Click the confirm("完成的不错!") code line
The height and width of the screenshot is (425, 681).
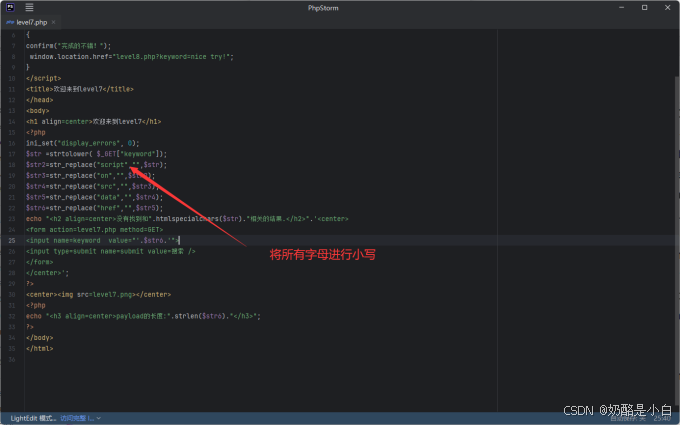pyautogui.click(x=69, y=46)
